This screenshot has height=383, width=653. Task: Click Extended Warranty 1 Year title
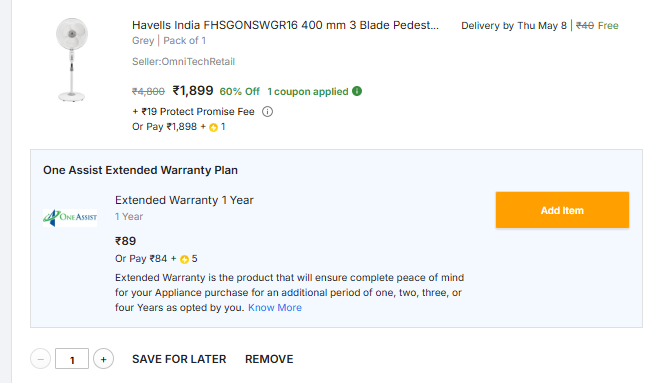tap(184, 200)
